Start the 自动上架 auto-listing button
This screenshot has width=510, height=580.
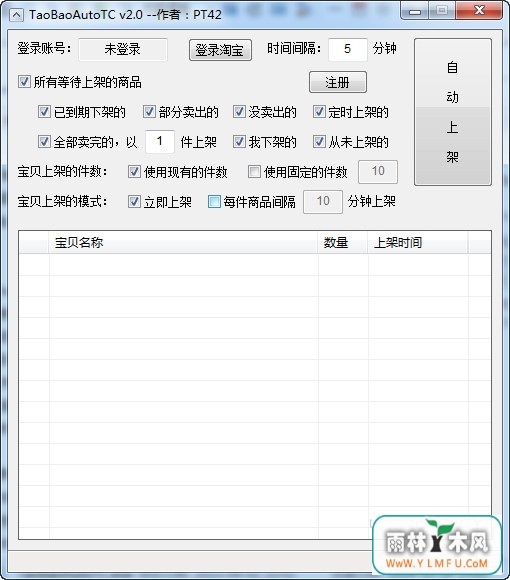click(453, 112)
